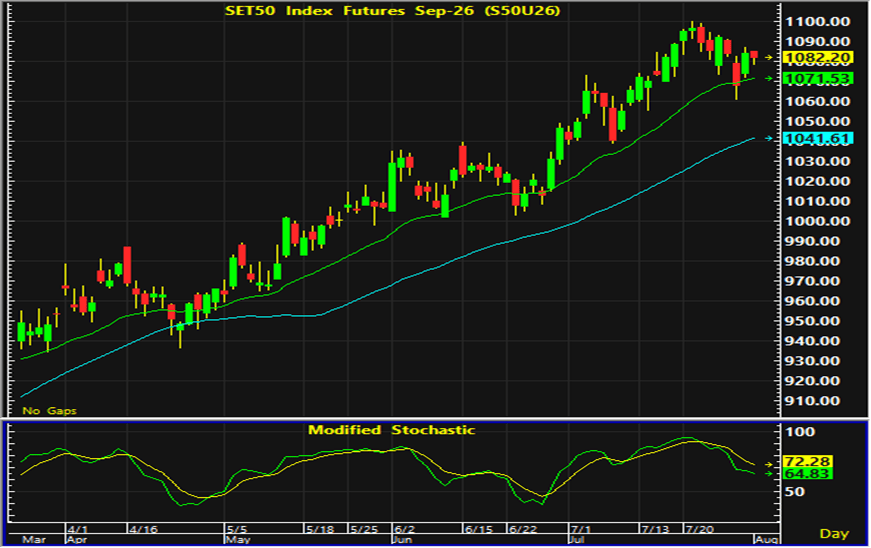Click the Mar month label
871x548 pixels.
(x=34, y=540)
